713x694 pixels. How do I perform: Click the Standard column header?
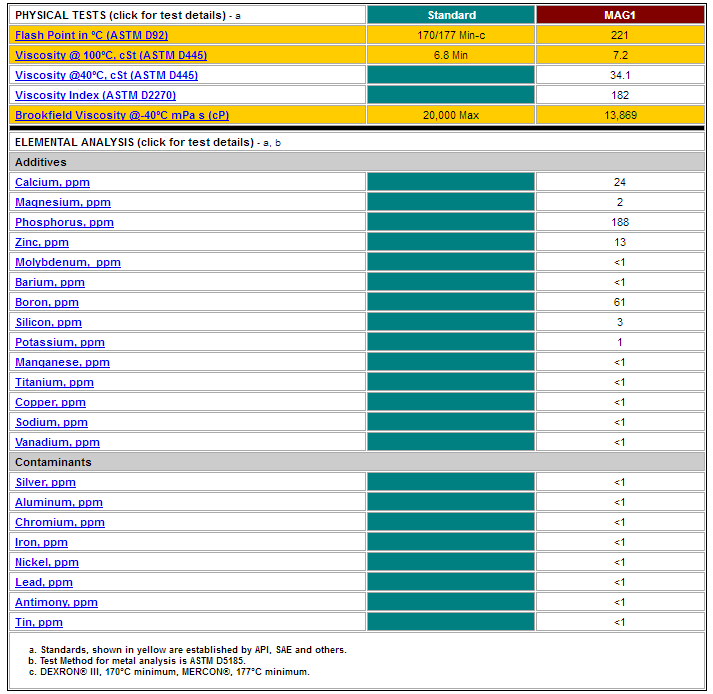tap(451, 15)
